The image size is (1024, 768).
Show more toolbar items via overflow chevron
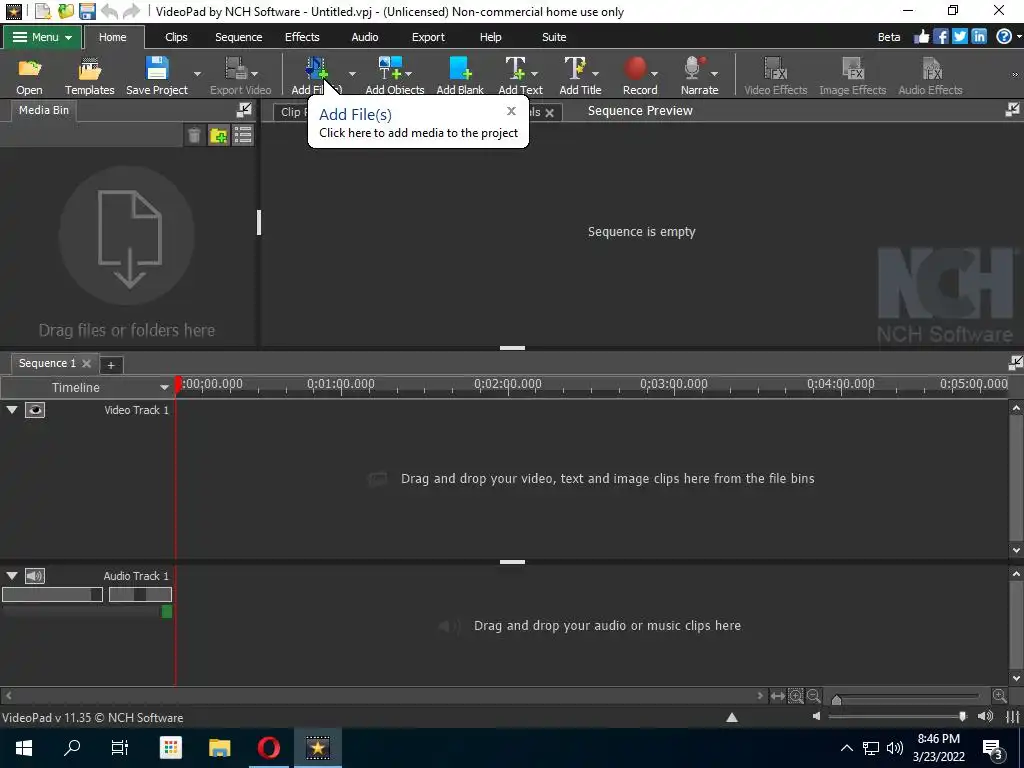1015,74
